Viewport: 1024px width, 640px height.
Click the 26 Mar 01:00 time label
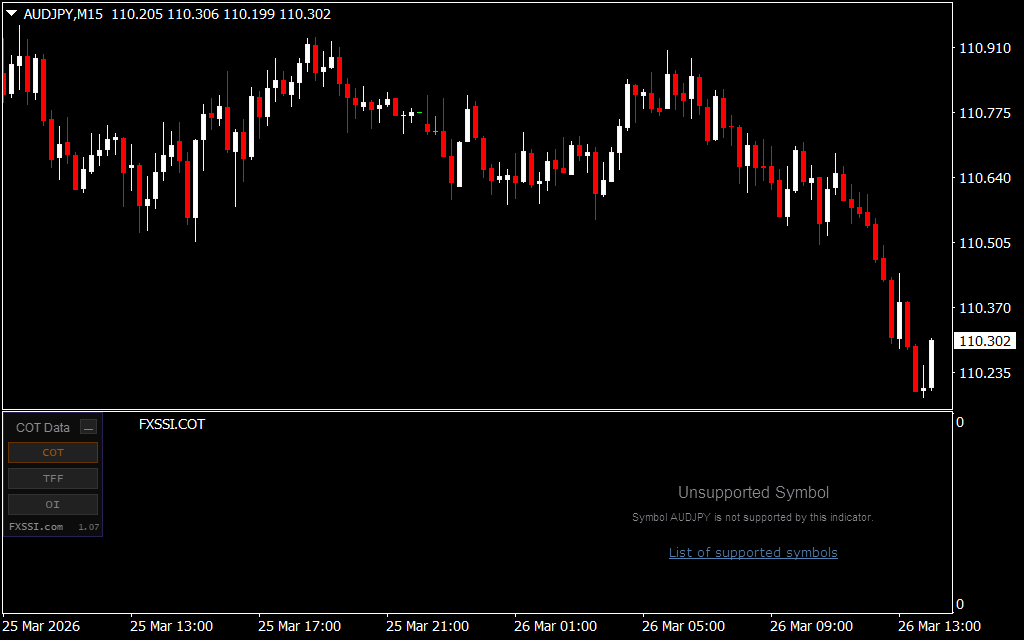pyautogui.click(x=555, y=627)
